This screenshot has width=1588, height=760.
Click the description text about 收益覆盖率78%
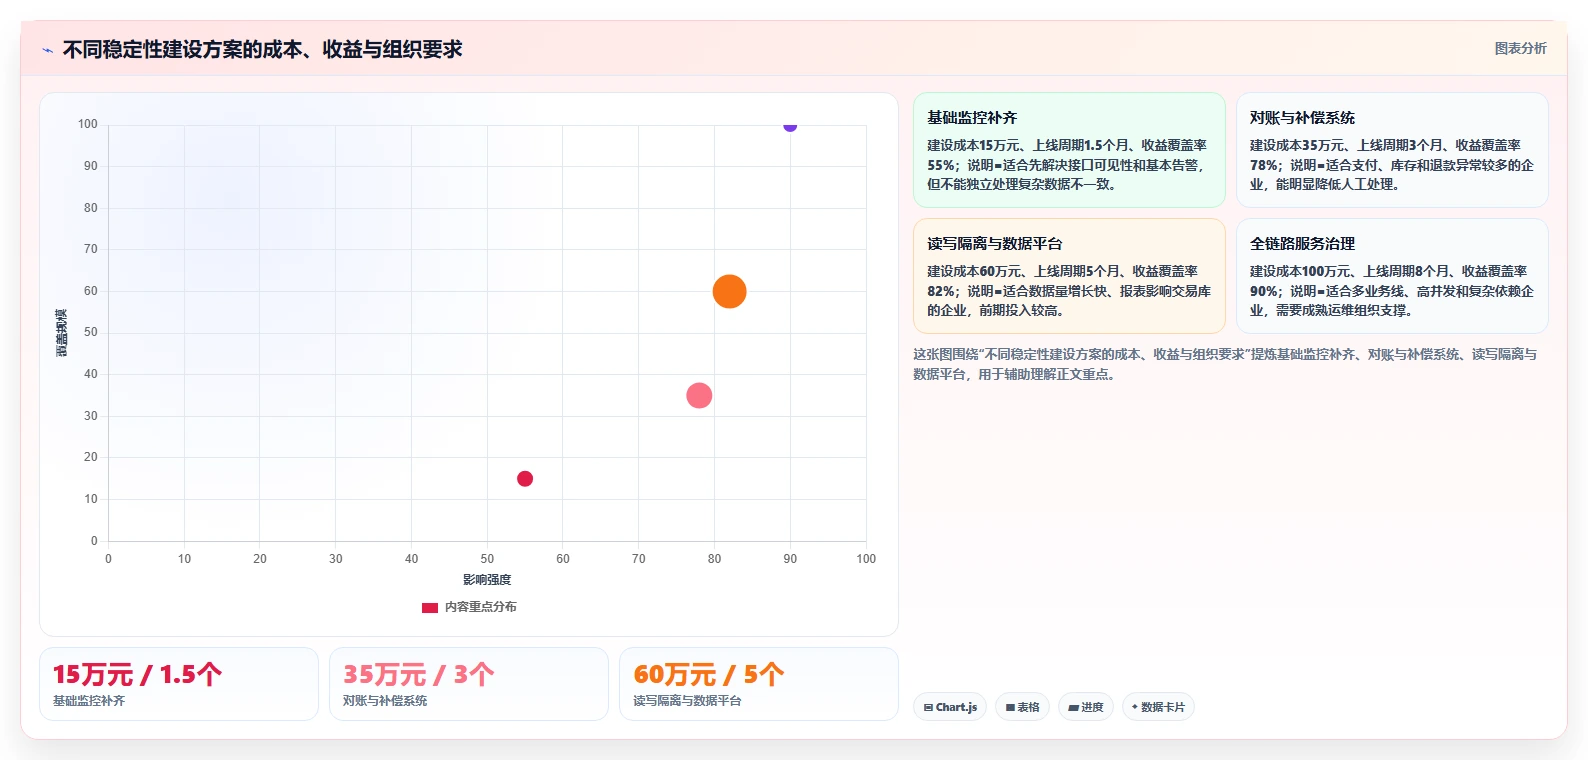1392,165
